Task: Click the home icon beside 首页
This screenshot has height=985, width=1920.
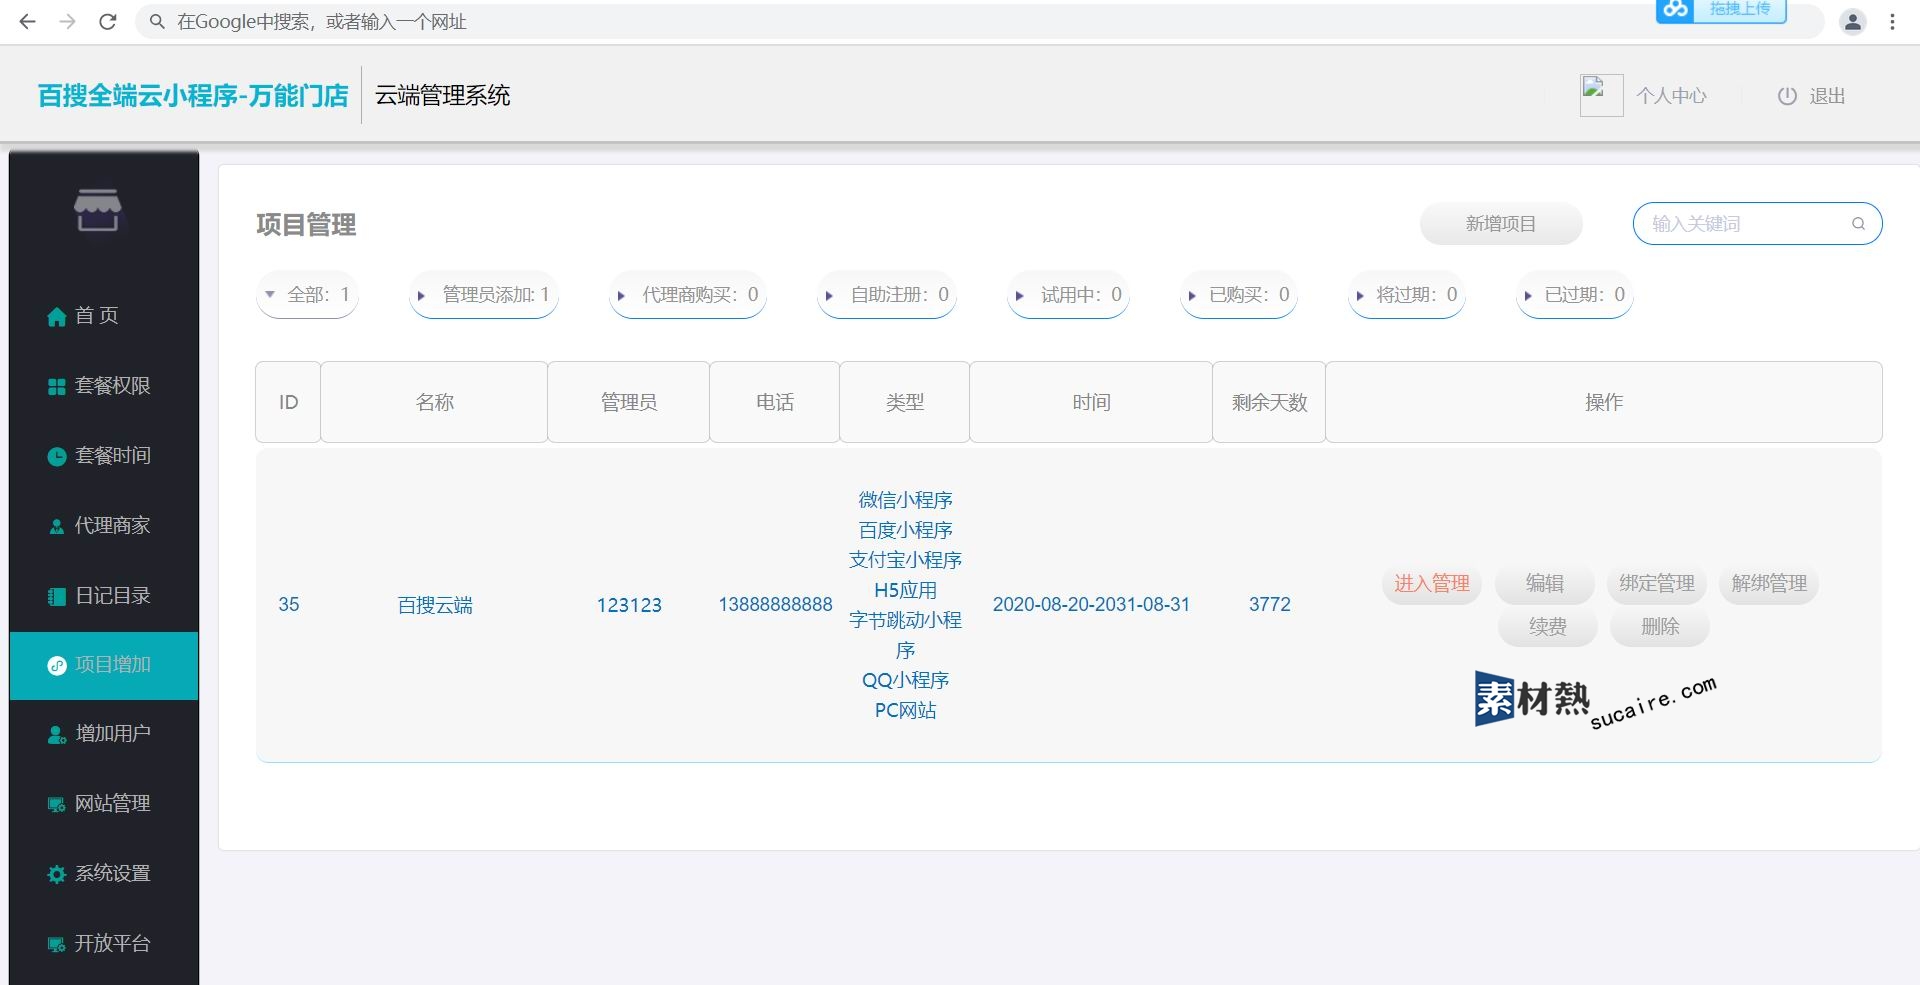Action: point(57,317)
